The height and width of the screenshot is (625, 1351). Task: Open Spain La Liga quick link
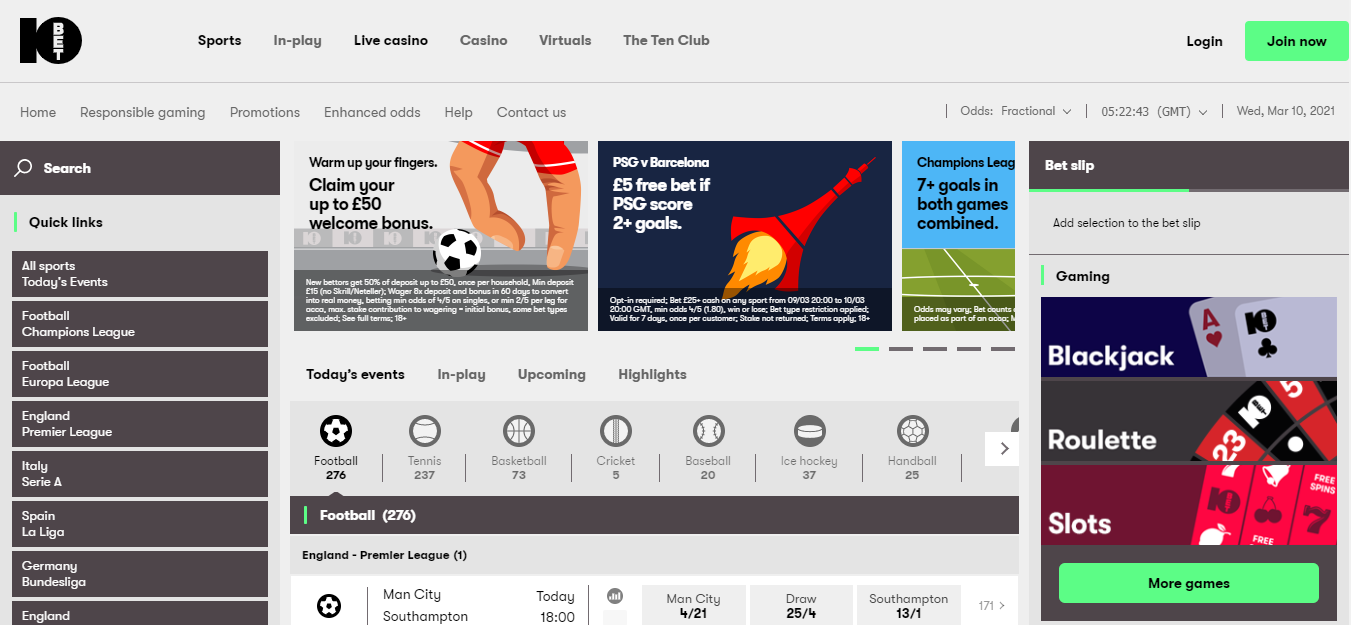pos(140,524)
